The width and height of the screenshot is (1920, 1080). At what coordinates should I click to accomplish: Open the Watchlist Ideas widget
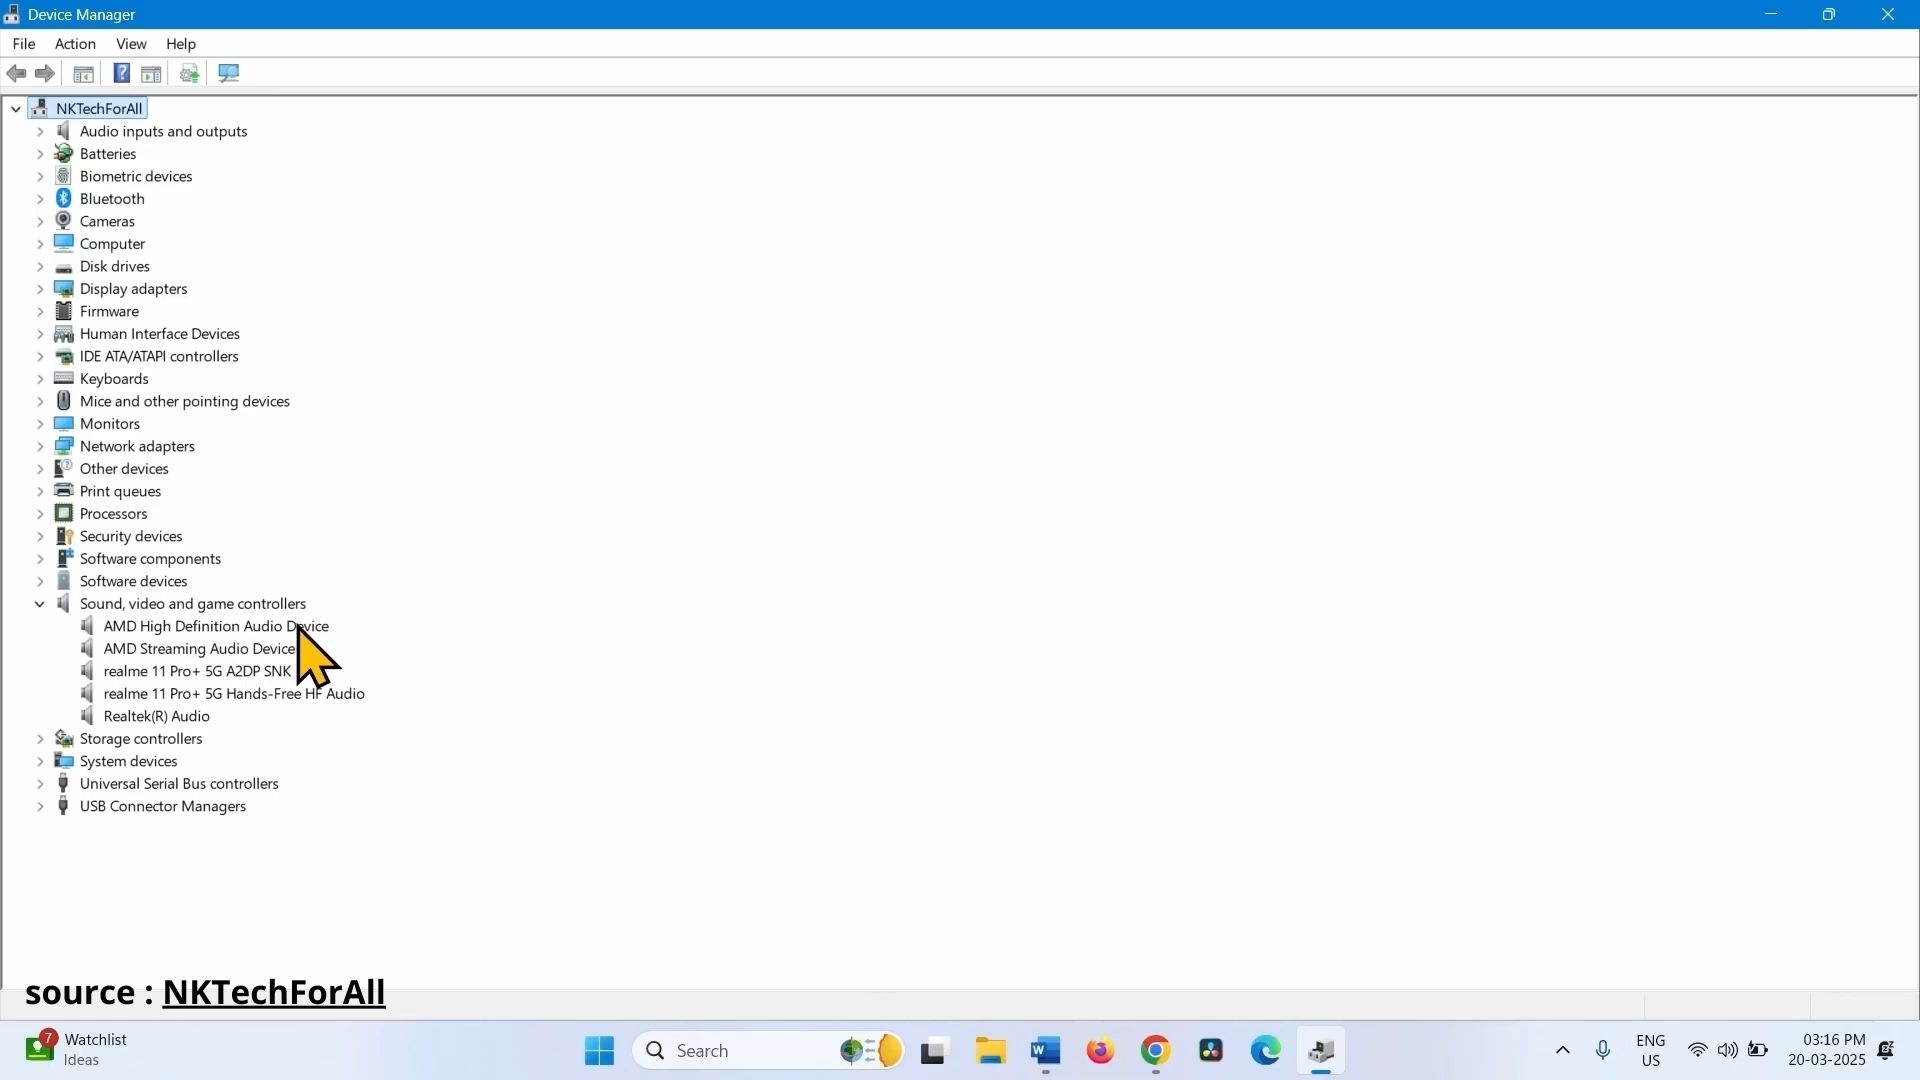pos(78,1051)
